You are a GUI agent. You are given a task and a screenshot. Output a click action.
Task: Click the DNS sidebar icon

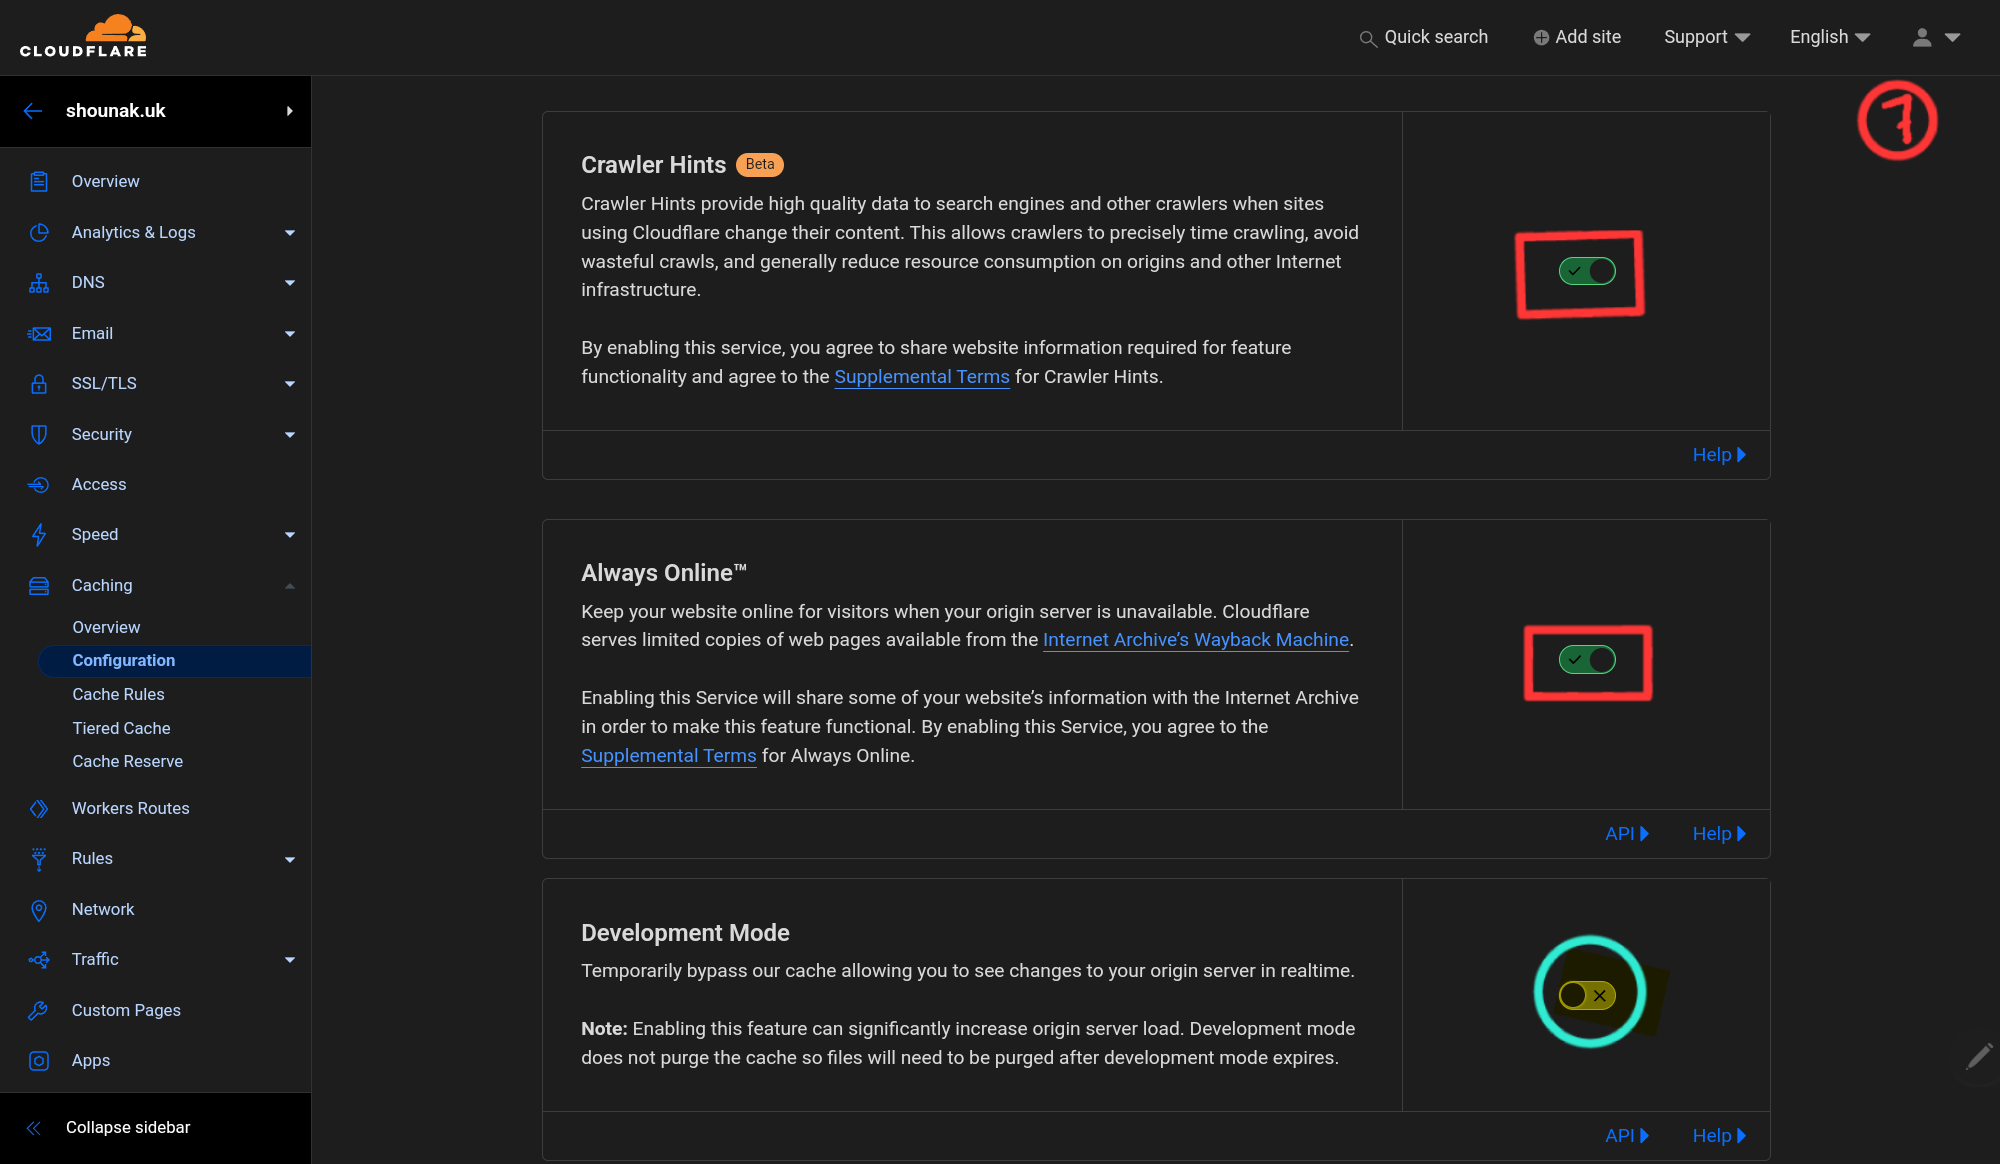[x=37, y=283]
